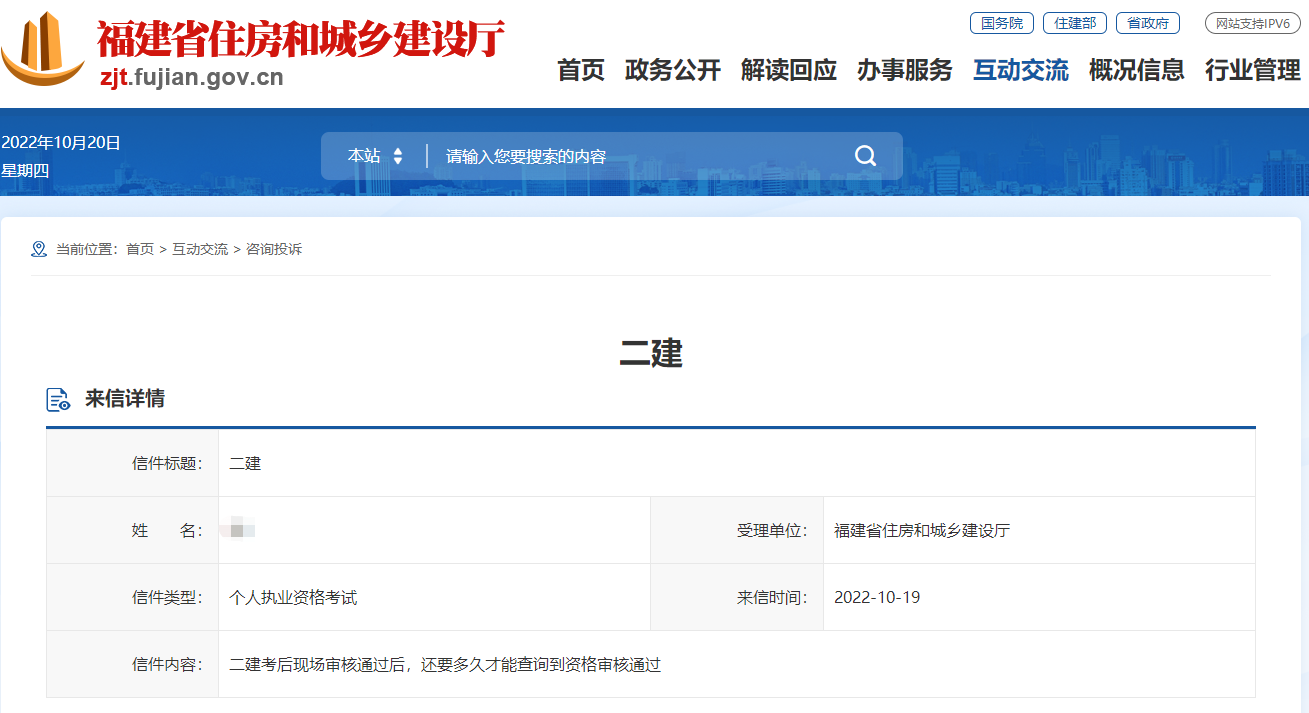Click the location pin icon beside 当前位置
Image resolution: width=1309 pixels, height=713 pixels.
pos(39,249)
